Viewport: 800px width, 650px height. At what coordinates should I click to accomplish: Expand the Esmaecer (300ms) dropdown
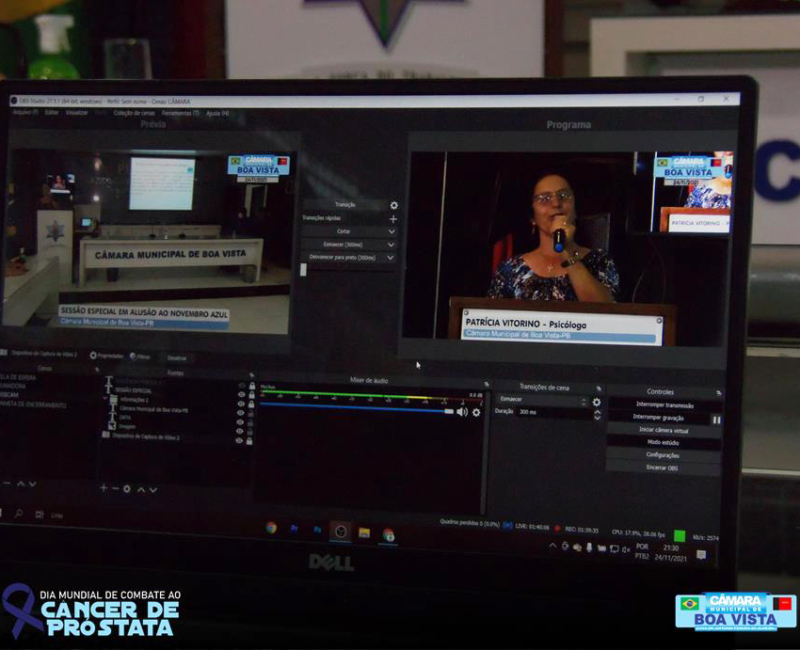391,244
